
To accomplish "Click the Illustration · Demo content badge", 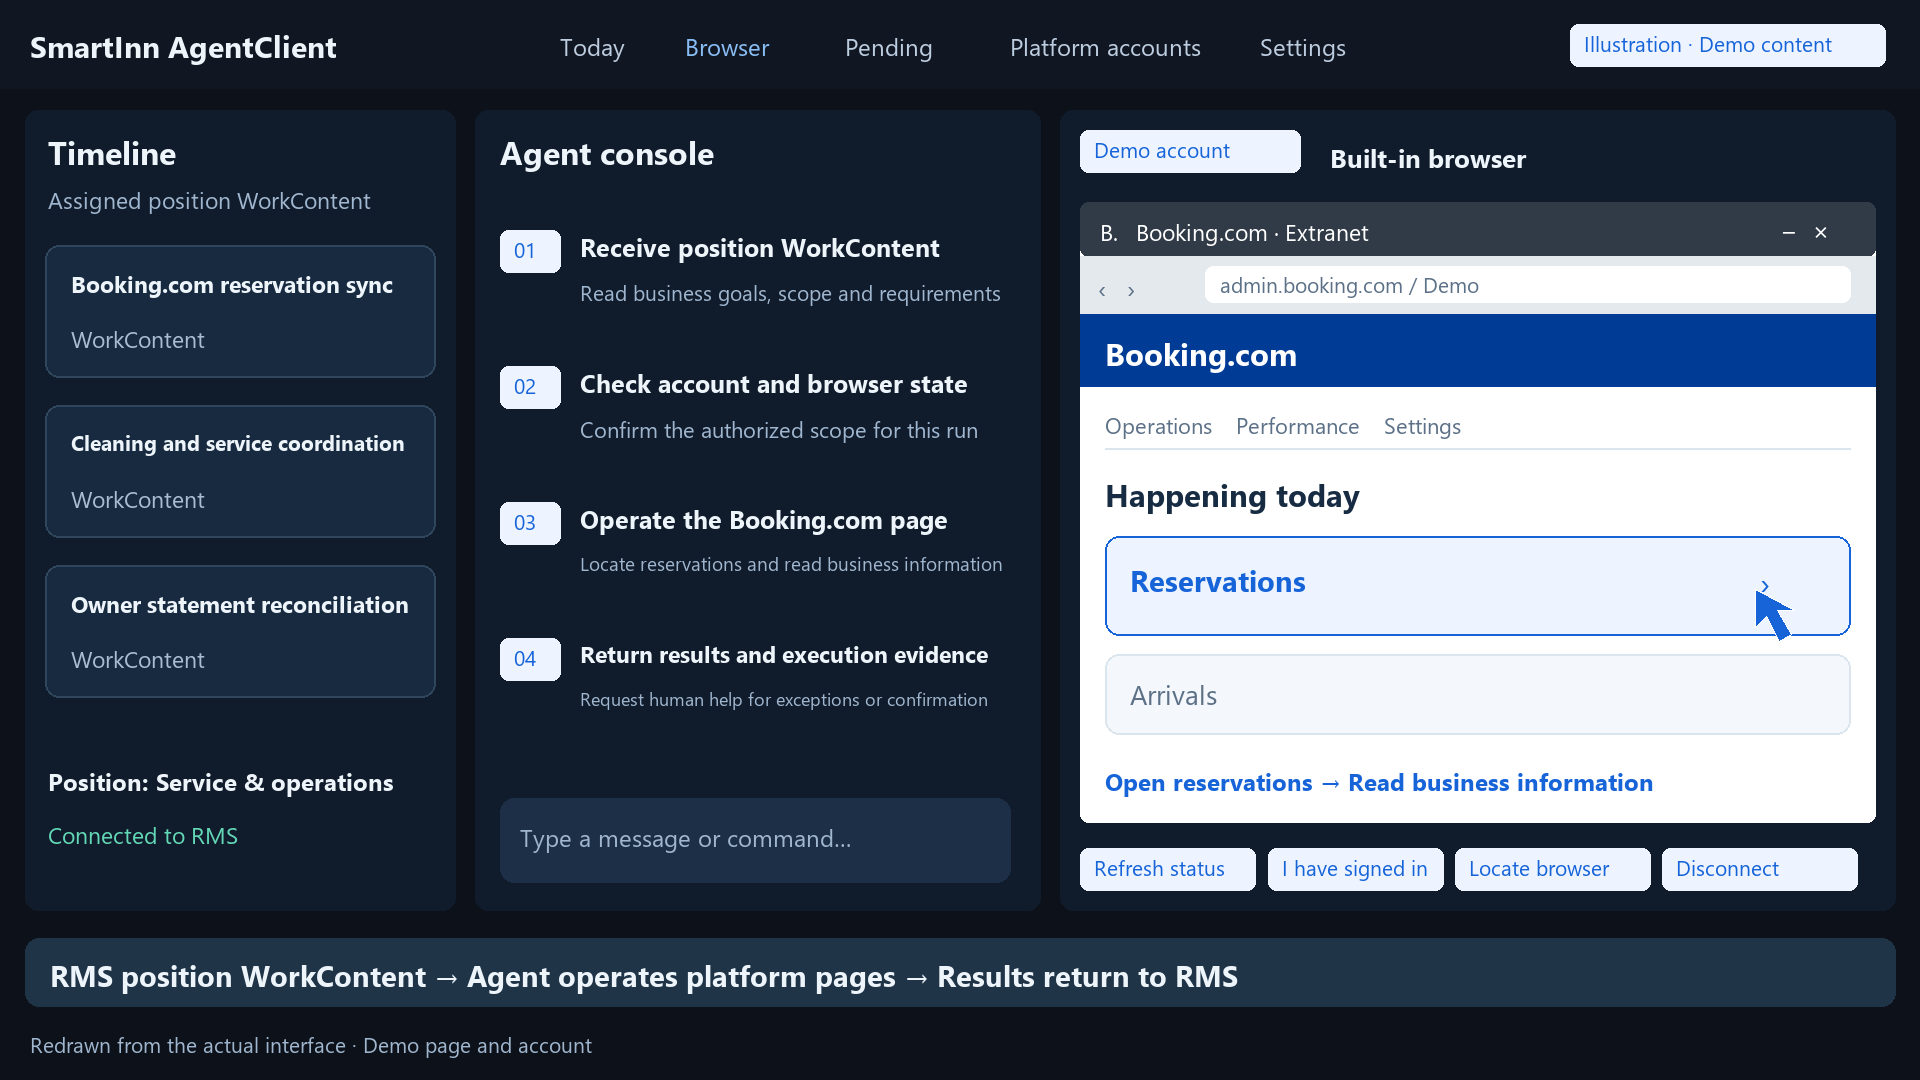I will click(x=1727, y=45).
